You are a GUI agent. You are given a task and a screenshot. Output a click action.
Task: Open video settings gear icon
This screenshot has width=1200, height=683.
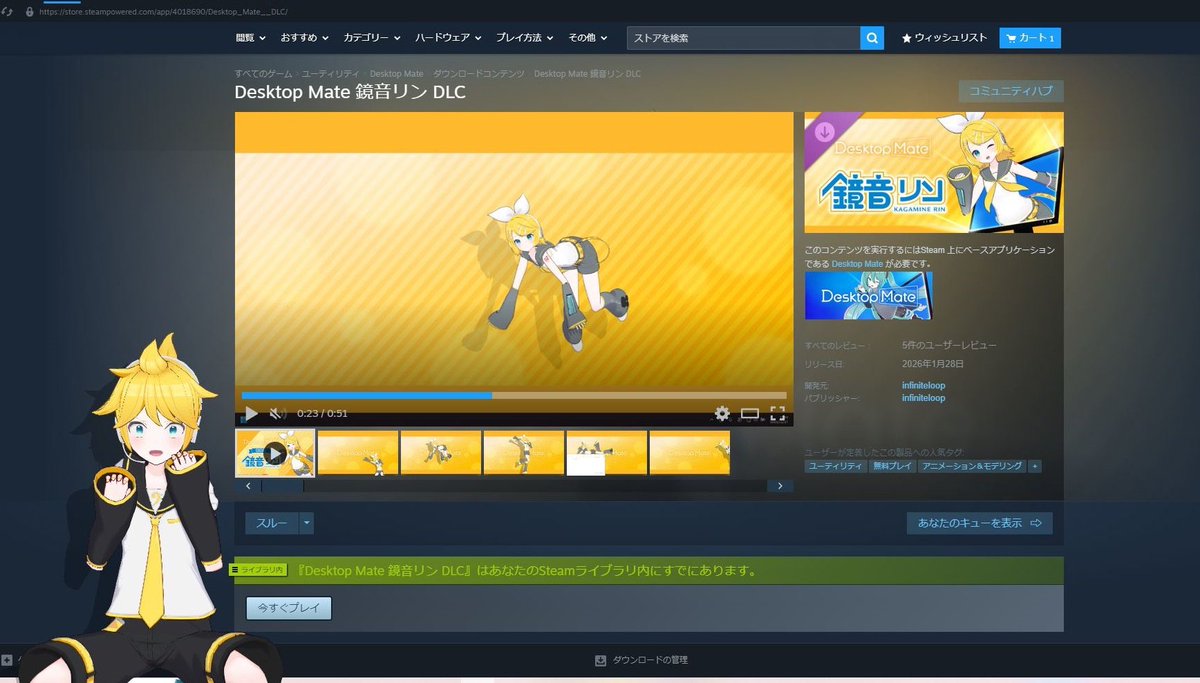(x=722, y=413)
